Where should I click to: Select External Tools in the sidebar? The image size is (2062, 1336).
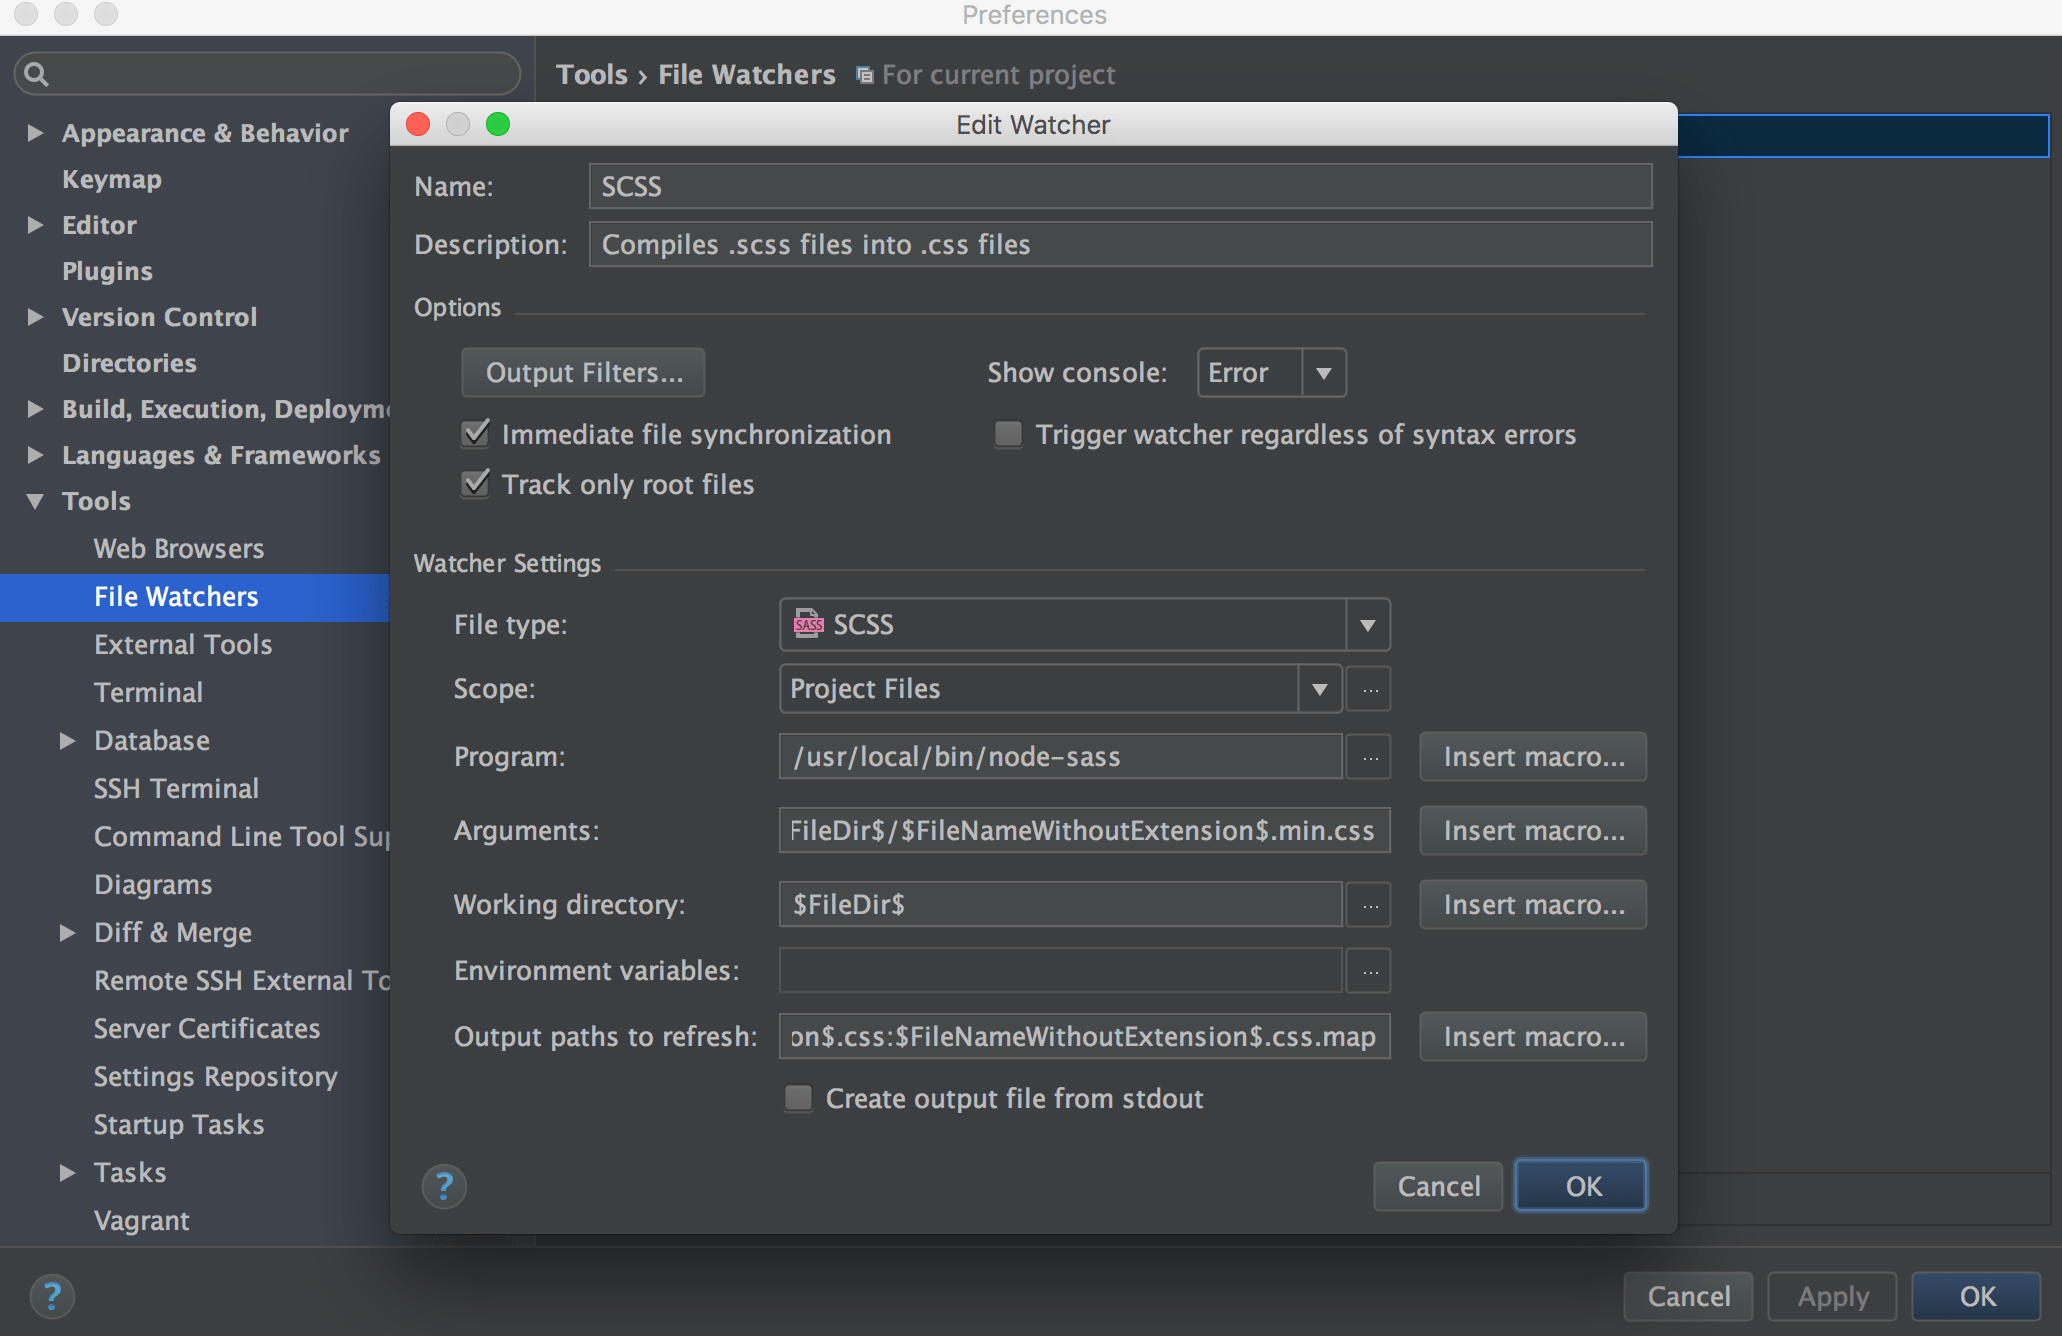tap(182, 644)
